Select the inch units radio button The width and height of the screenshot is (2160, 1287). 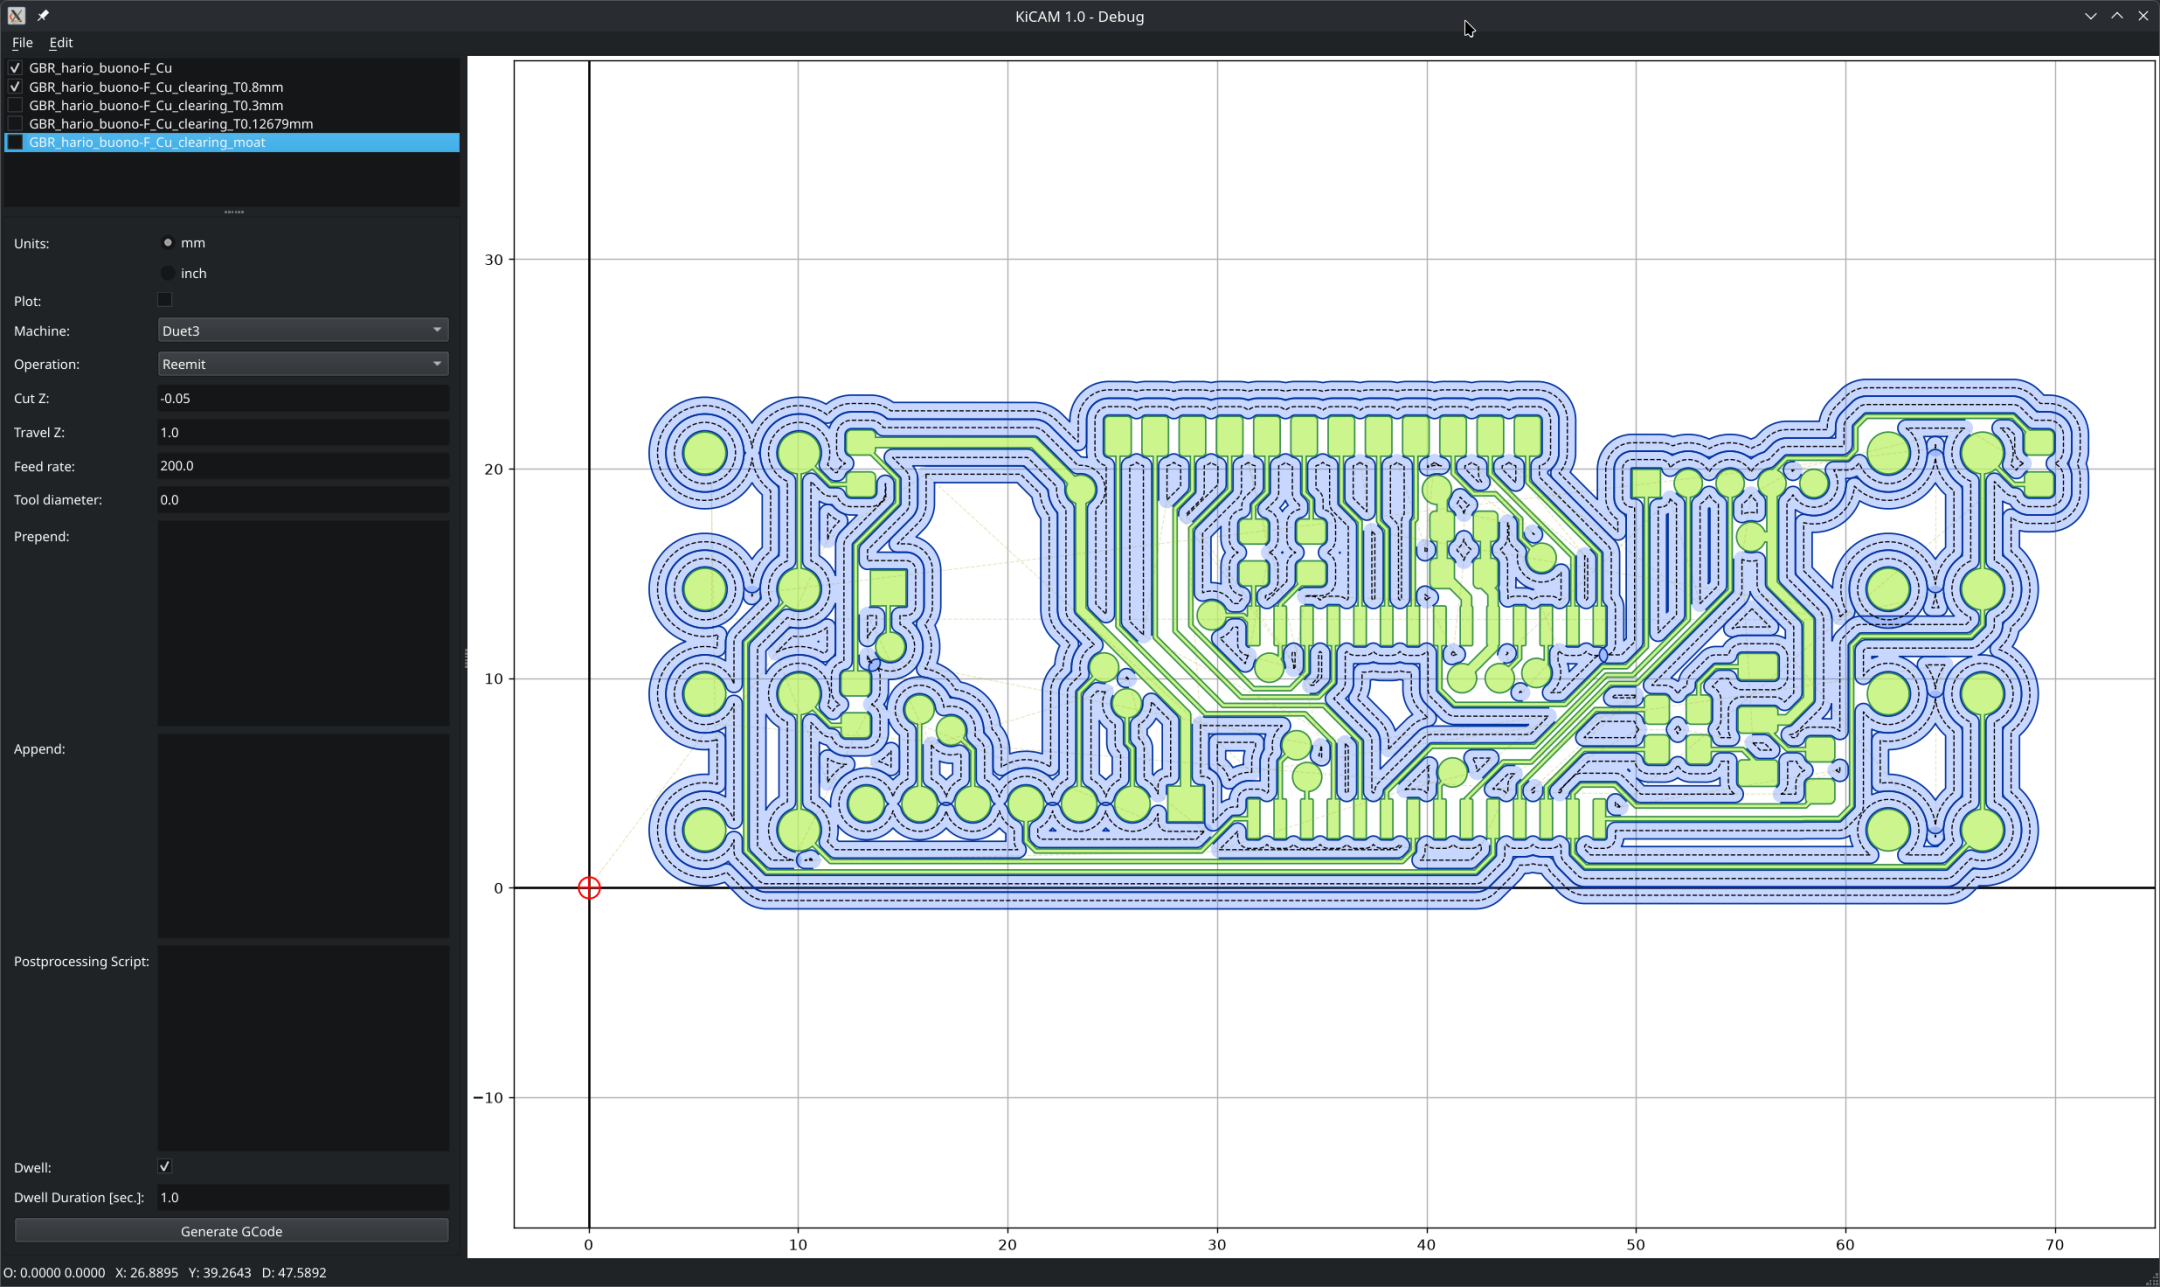pyautogui.click(x=168, y=273)
